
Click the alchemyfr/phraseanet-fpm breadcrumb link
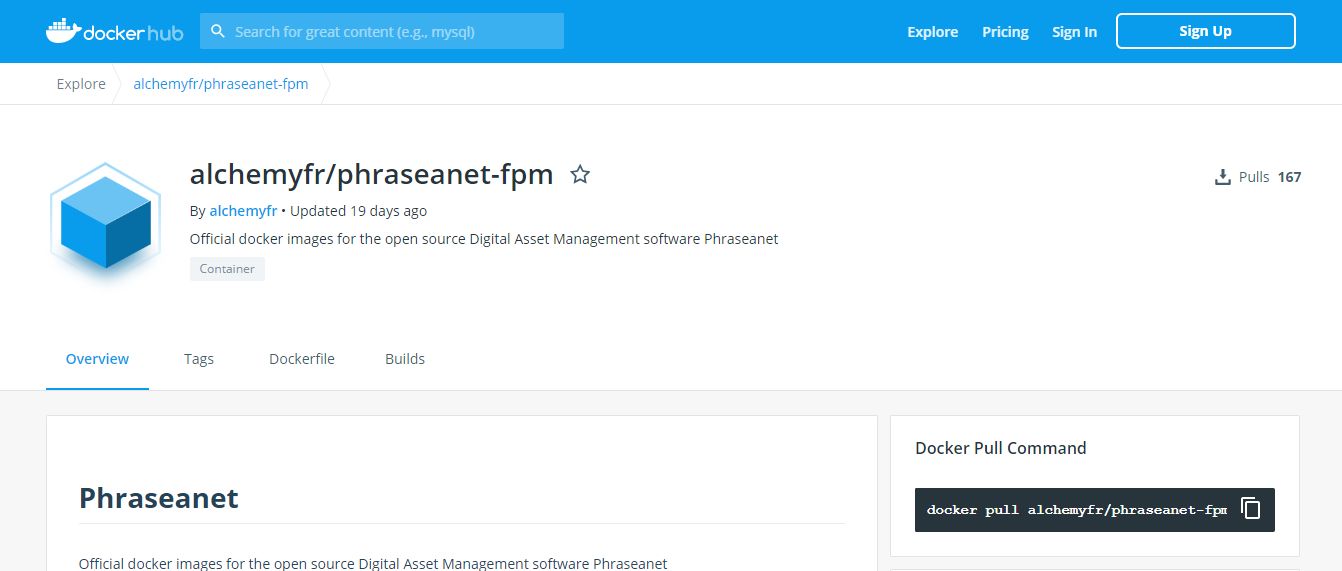[221, 84]
